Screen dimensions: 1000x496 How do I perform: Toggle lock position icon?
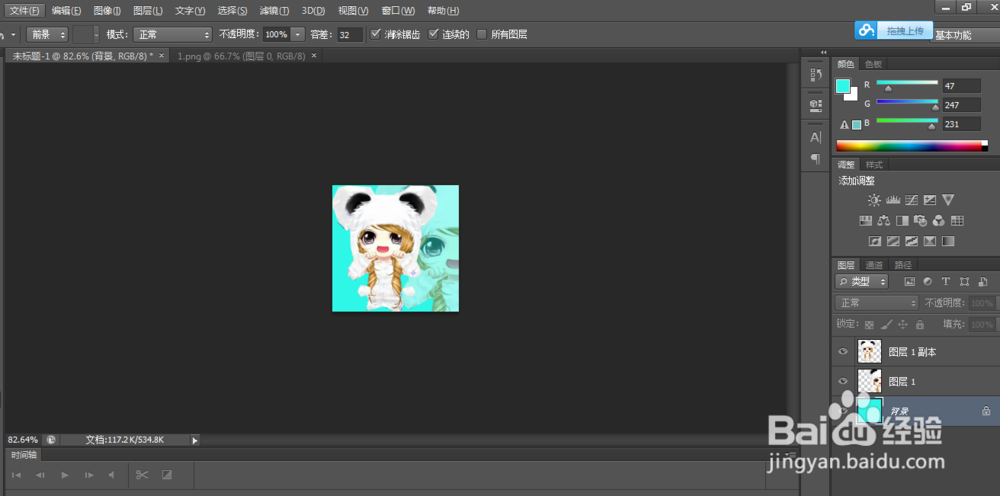(x=902, y=325)
